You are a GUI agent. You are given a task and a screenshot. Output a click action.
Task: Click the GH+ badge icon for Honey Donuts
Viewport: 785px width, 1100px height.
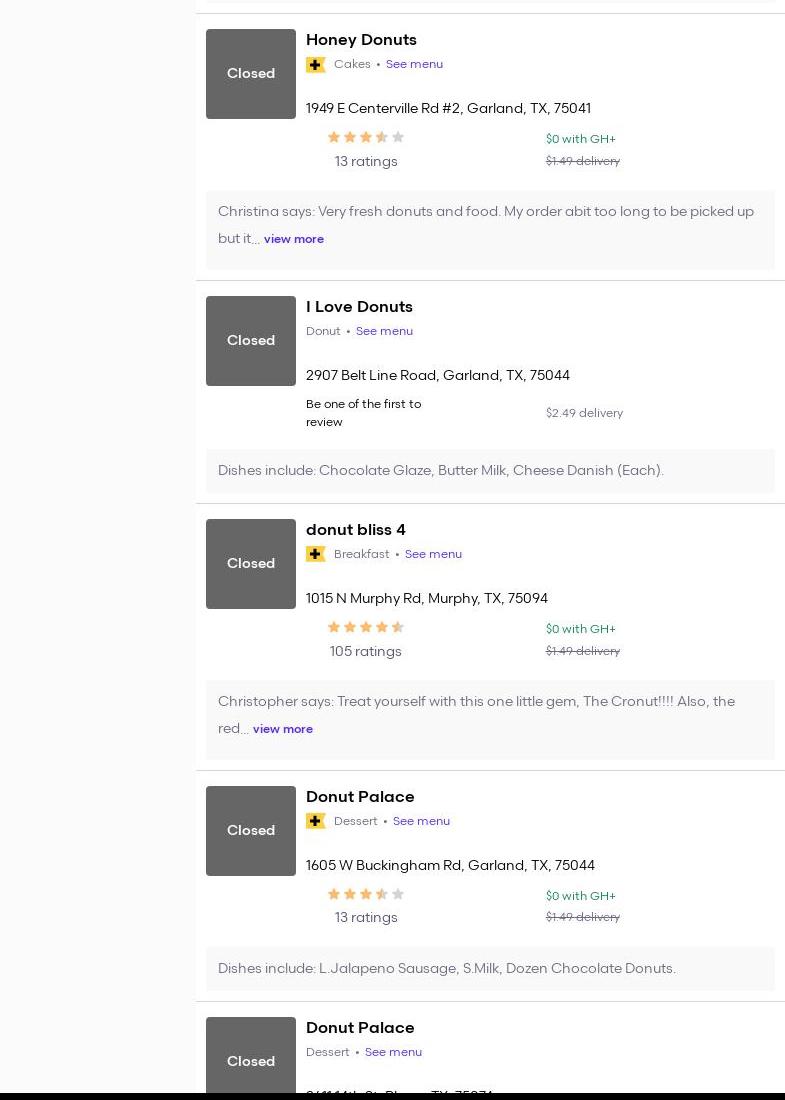tap(315, 65)
